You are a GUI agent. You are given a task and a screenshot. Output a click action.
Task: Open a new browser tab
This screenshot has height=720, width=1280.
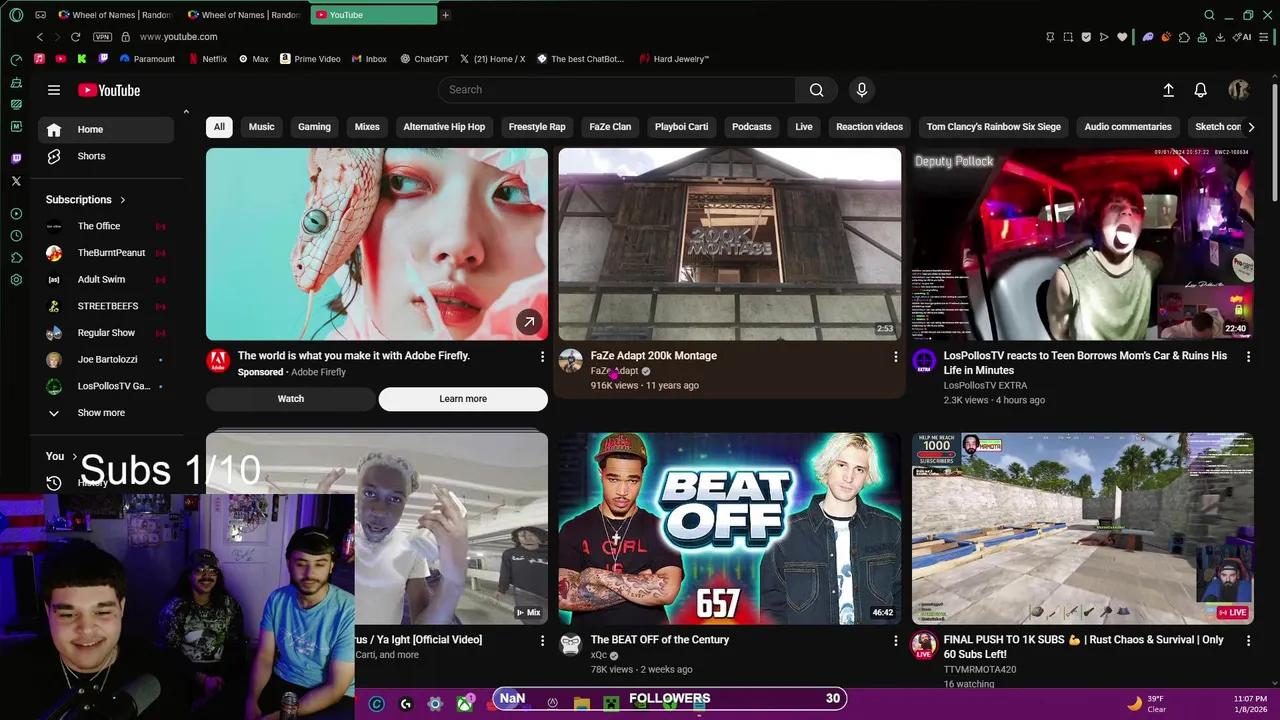pos(445,15)
